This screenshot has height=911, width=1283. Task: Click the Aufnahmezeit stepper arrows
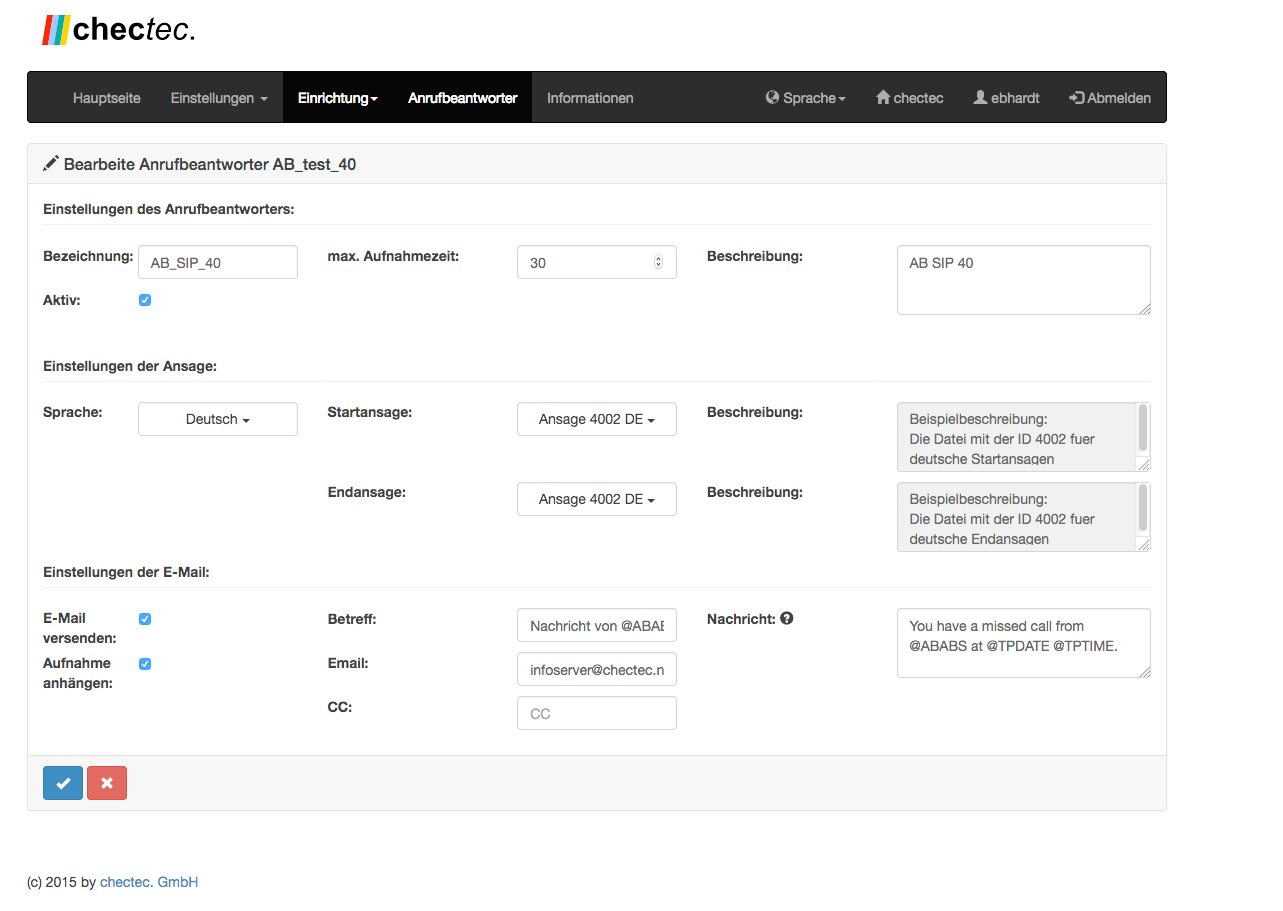(658, 262)
